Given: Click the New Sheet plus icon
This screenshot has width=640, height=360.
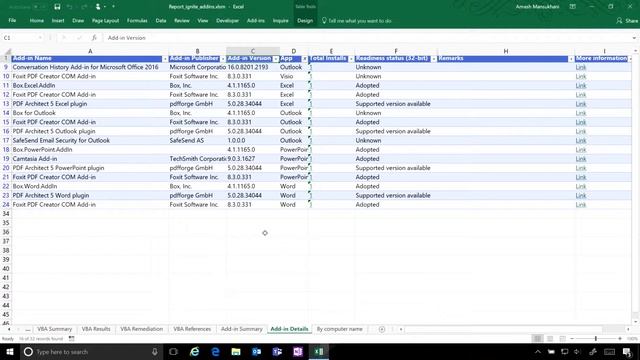Looking at the screenshot, I should coord(382,329).
